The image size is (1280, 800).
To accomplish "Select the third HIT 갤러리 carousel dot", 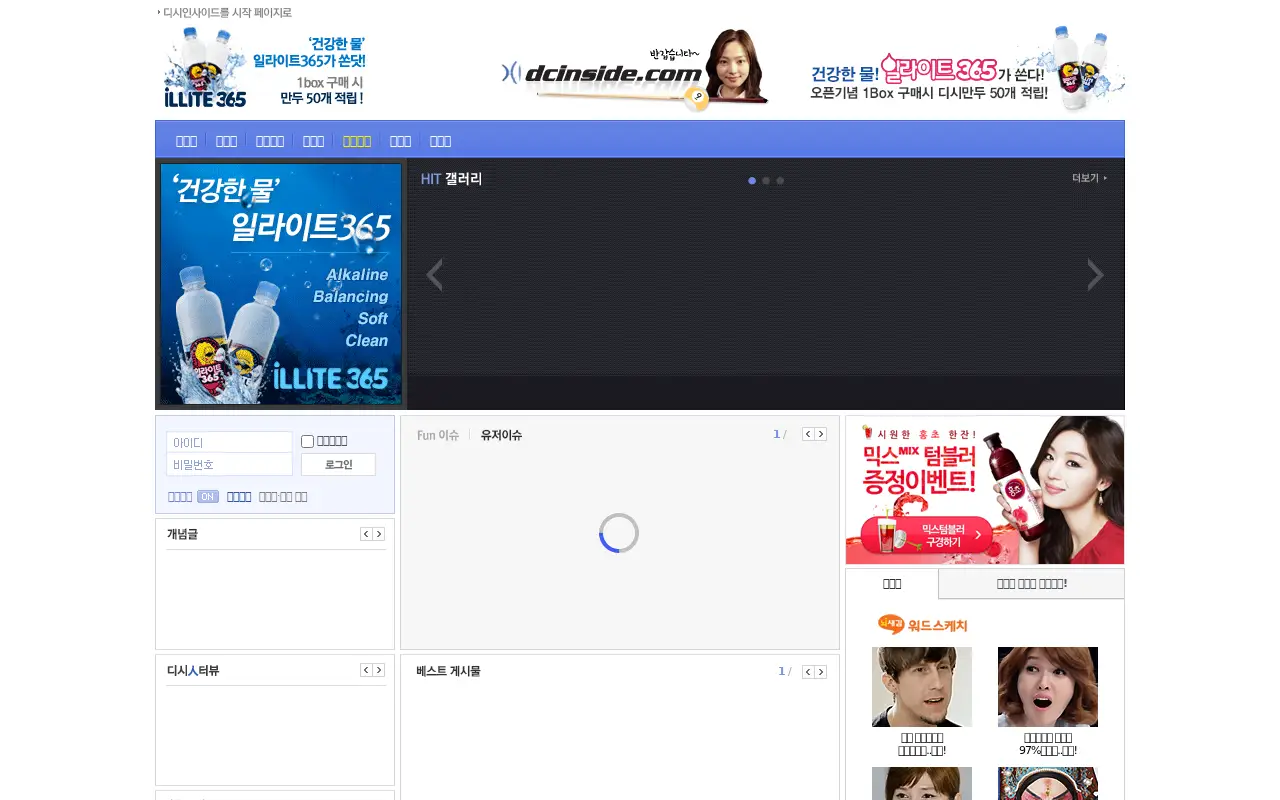I will click(780, 181).
